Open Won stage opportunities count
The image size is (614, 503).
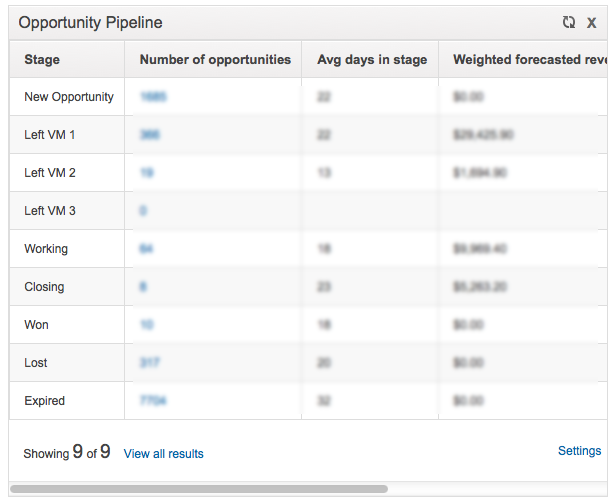pyautogui.click(x=147, y=325)
